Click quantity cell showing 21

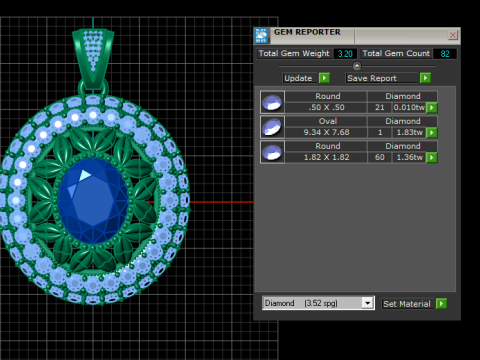point(380,108)
